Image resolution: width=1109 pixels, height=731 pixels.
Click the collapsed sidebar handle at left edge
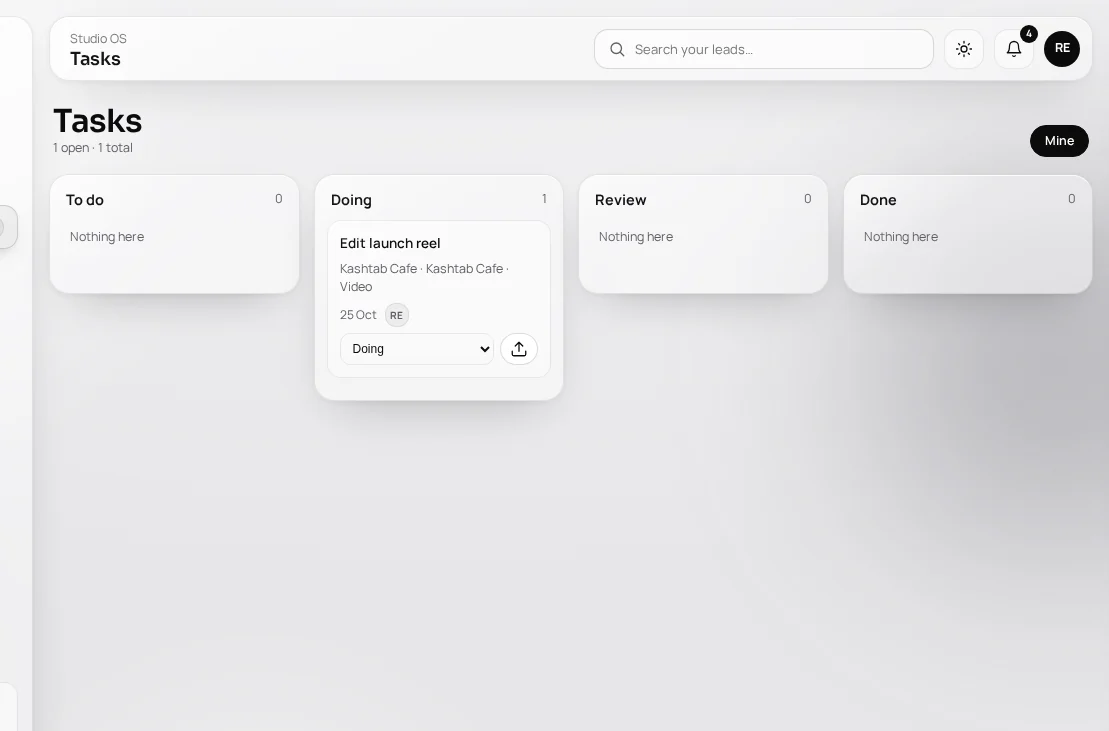pyautogui.click(x=8, y=227)
